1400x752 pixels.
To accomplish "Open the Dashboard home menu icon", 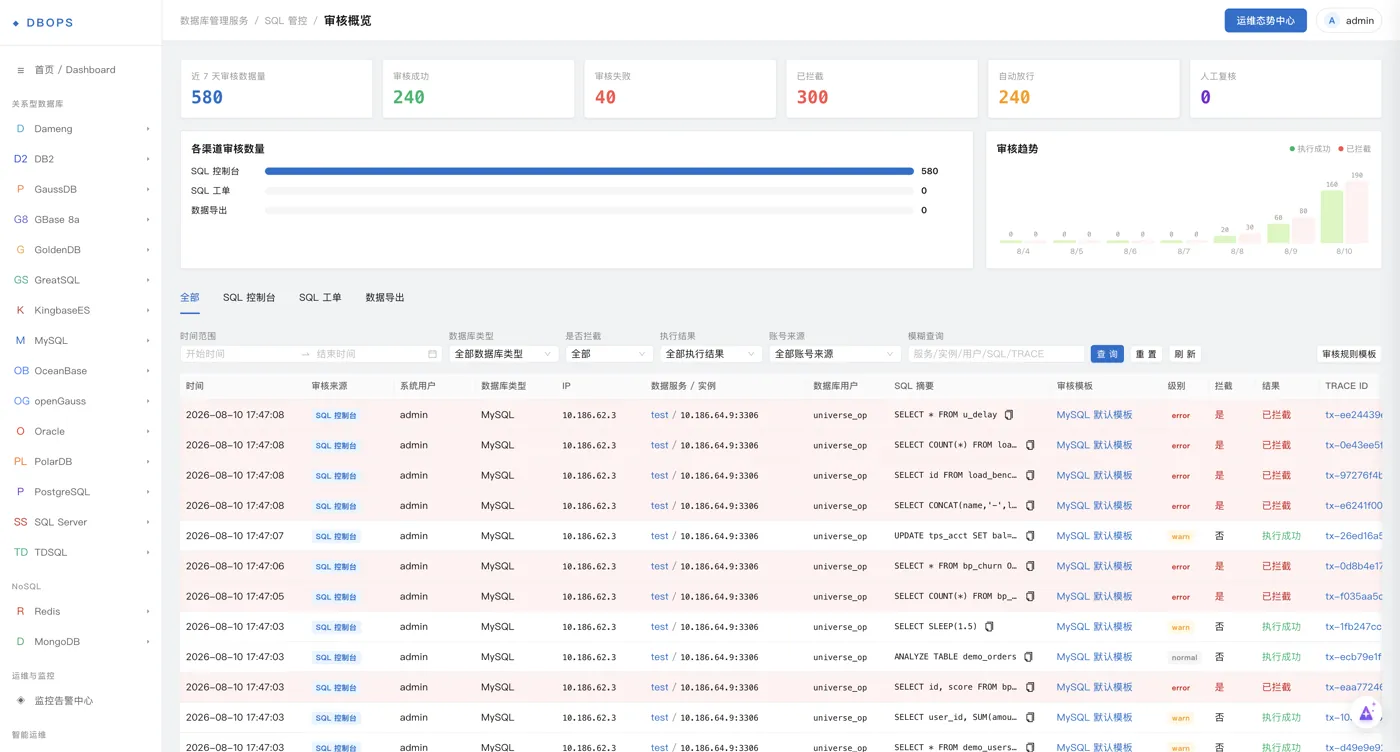I will tap(21, 70).
